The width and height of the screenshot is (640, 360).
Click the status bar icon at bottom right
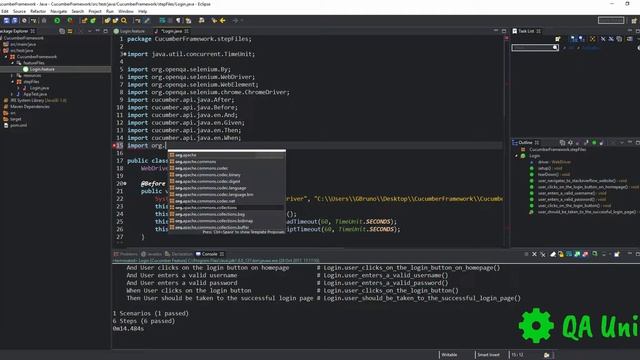click(547, 355)
